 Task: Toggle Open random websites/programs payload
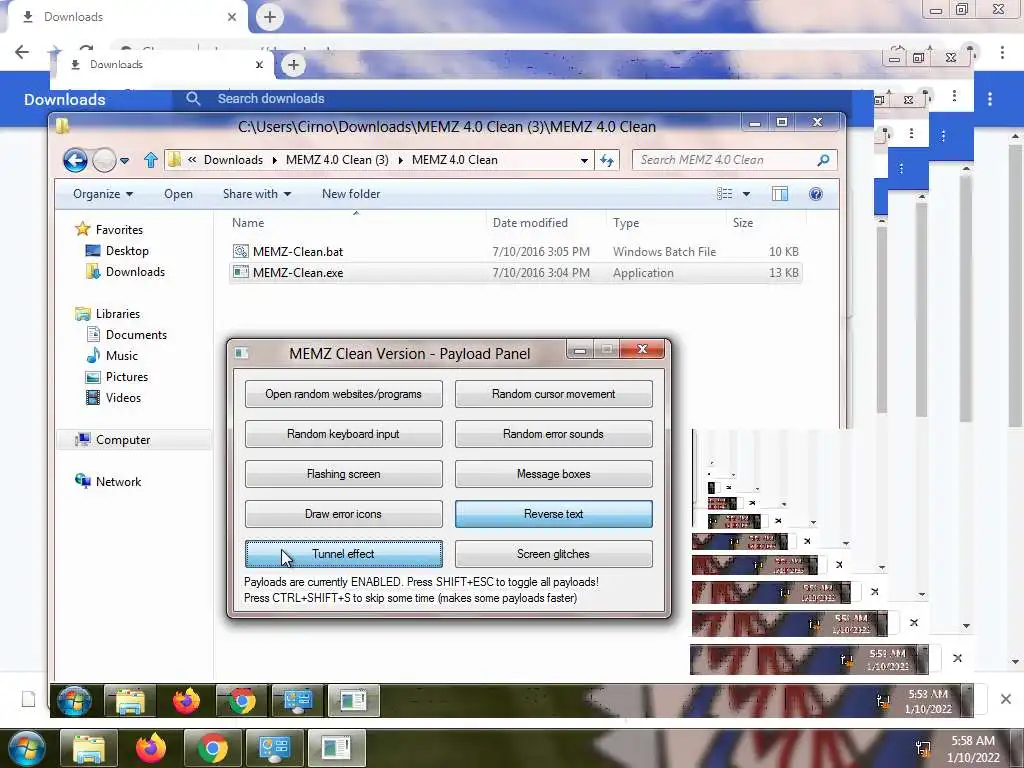(344, 394)
